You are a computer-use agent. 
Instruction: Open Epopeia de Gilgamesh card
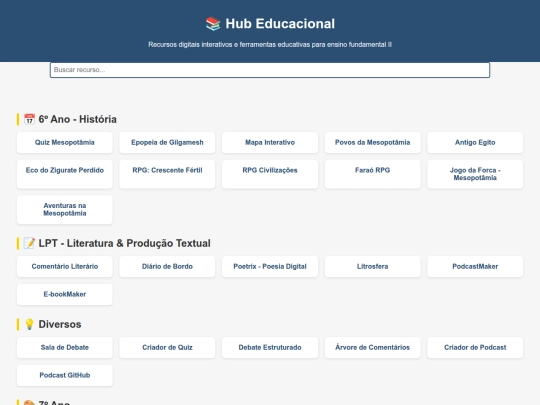tap(167, 143)
